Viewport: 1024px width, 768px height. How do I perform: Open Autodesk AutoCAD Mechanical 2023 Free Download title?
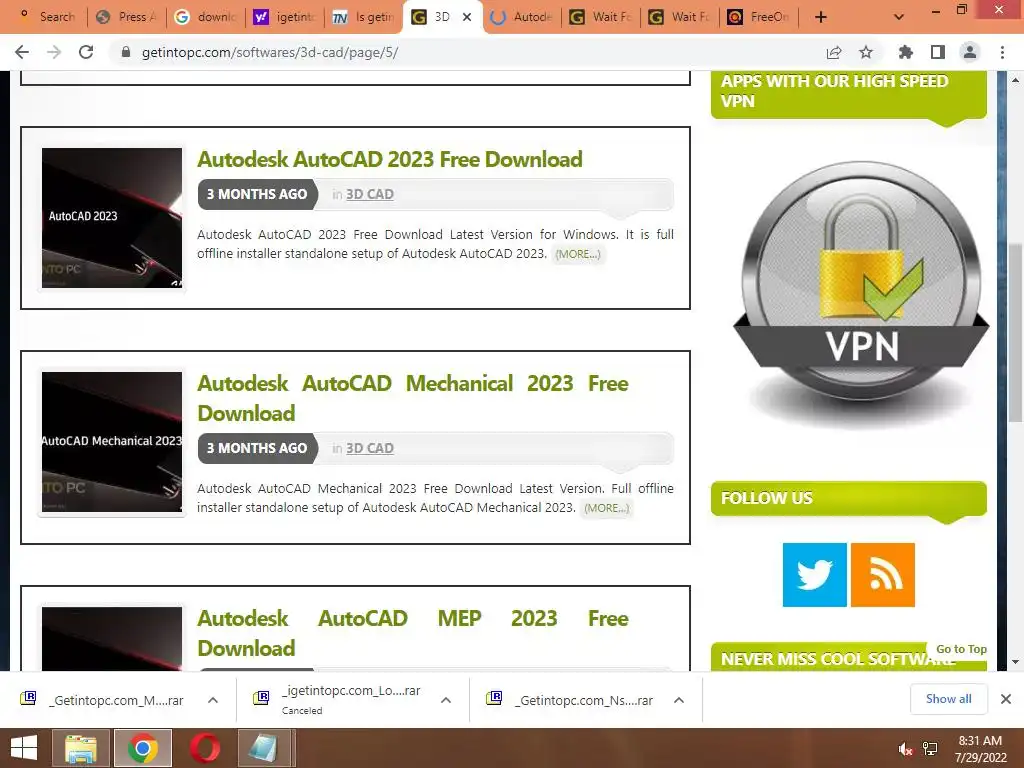[413, 398]
